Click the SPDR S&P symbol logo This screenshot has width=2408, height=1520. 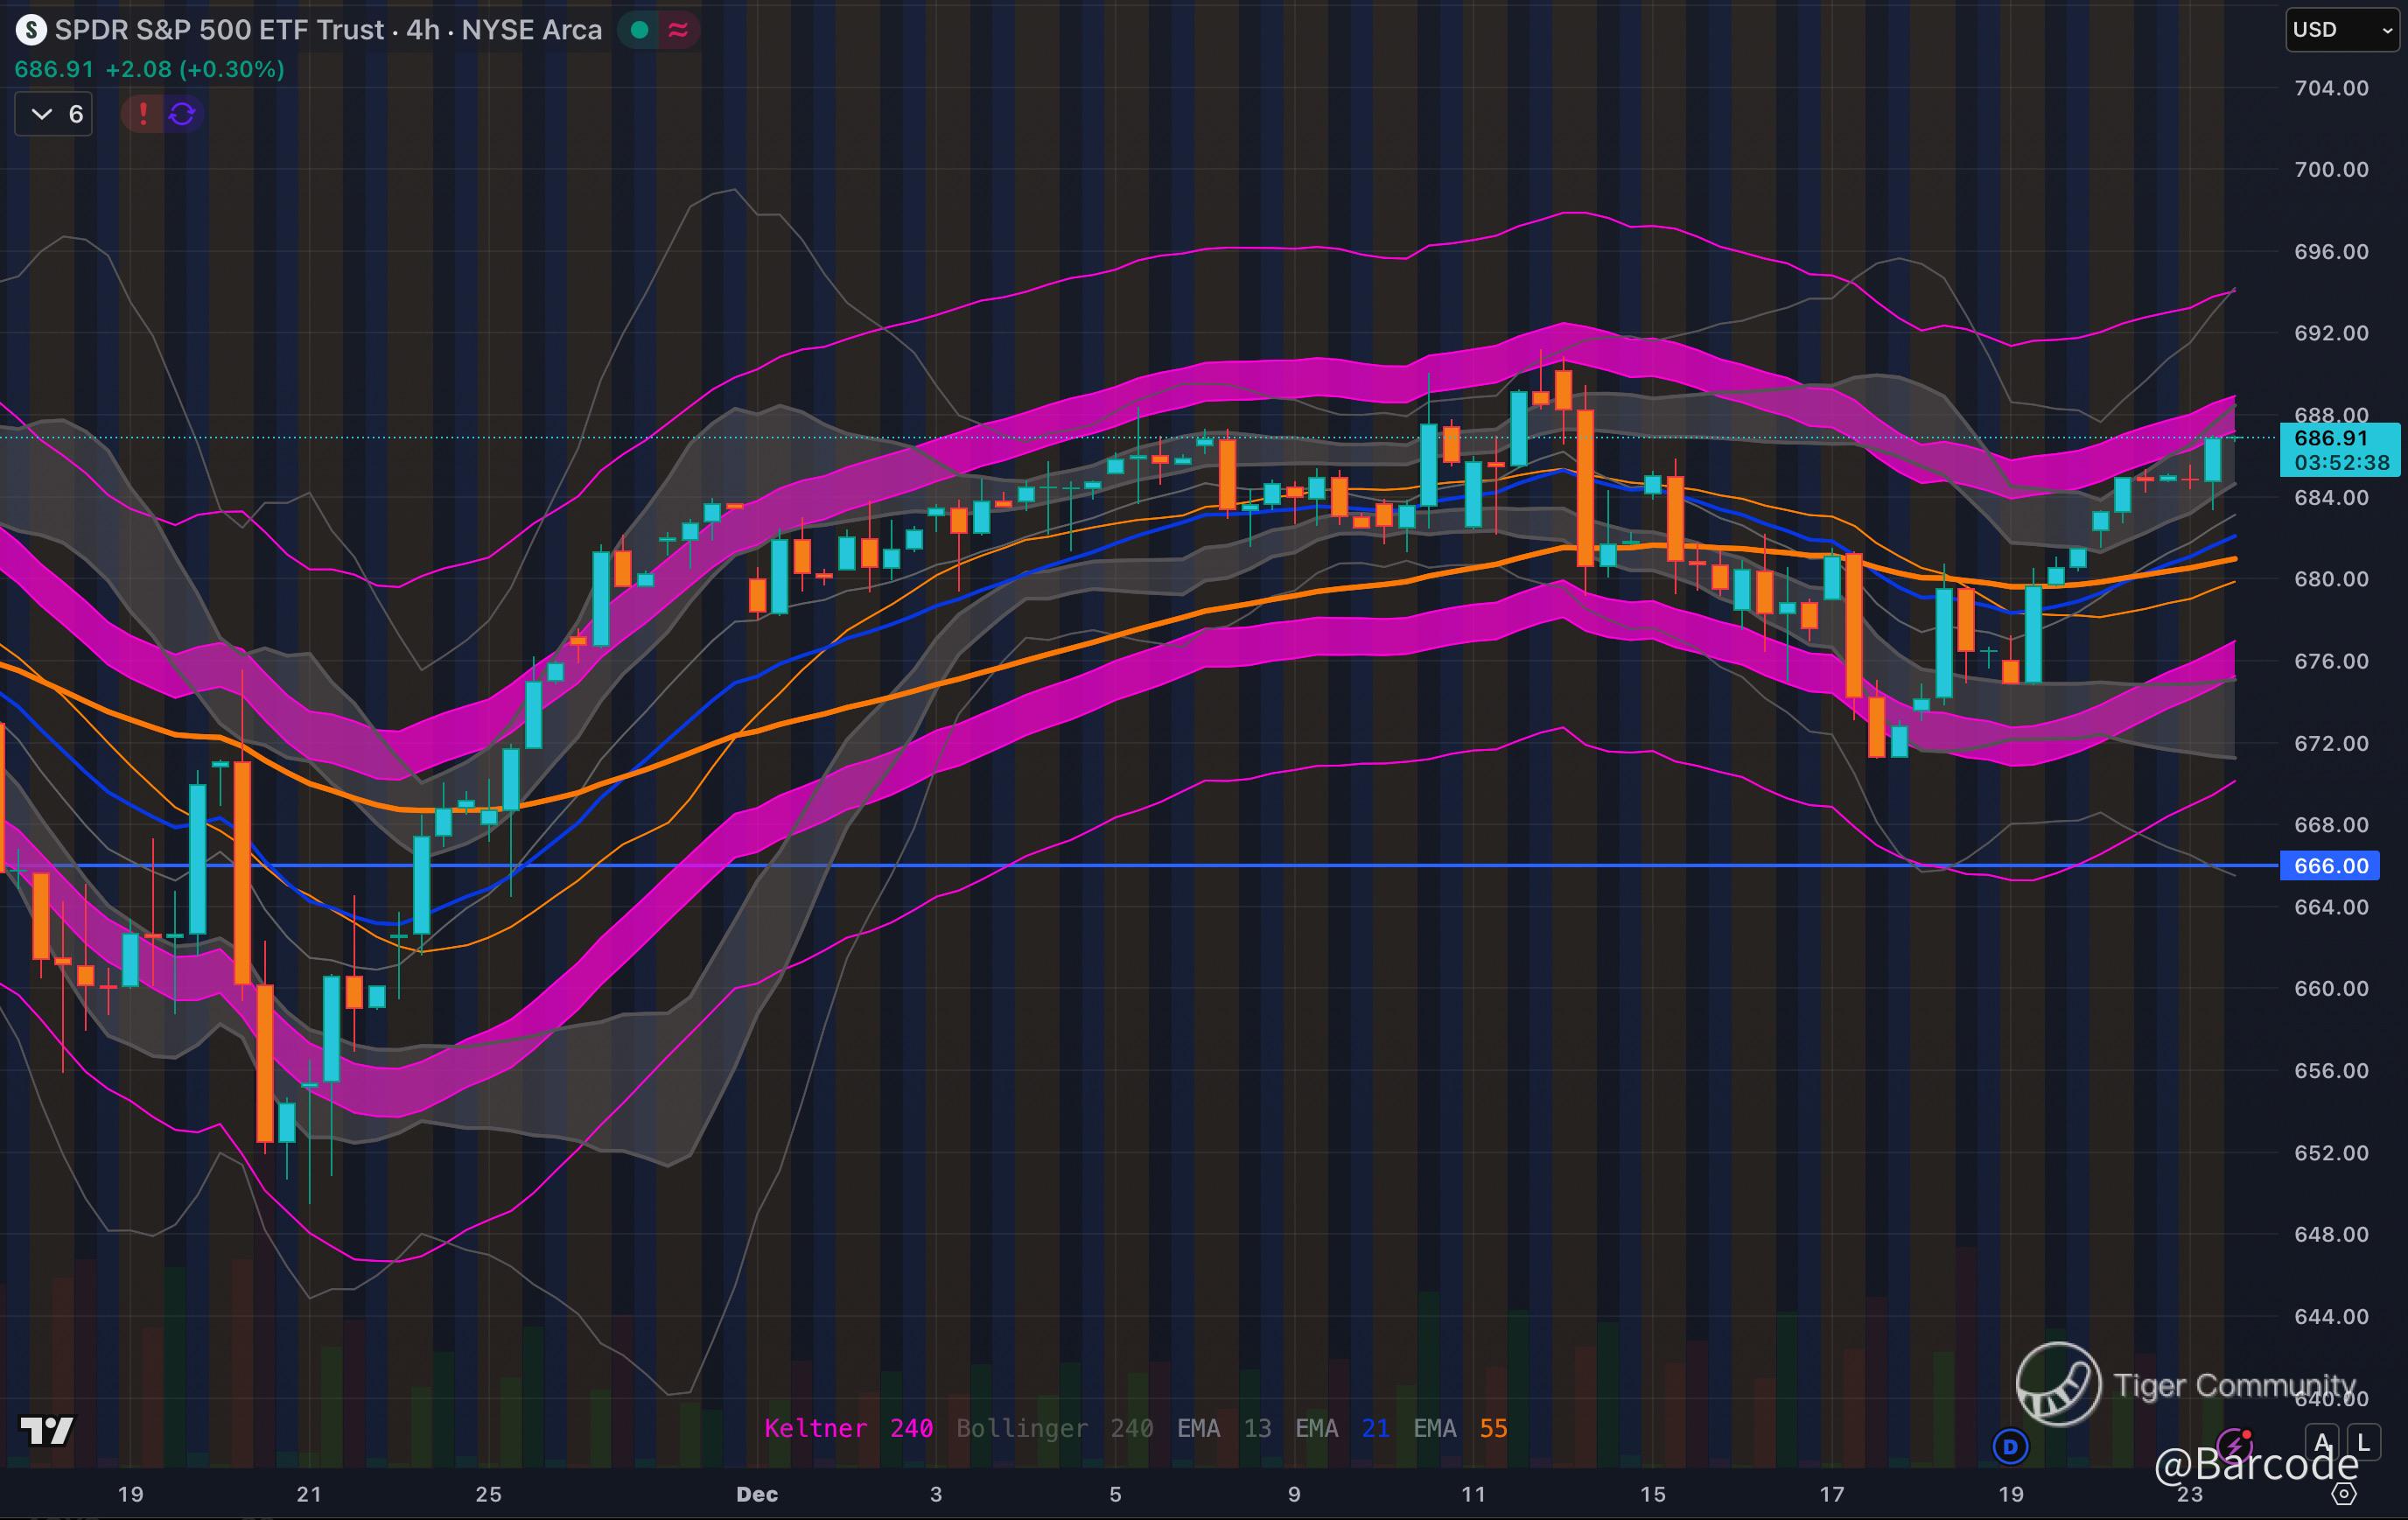[x=31, y=30]
